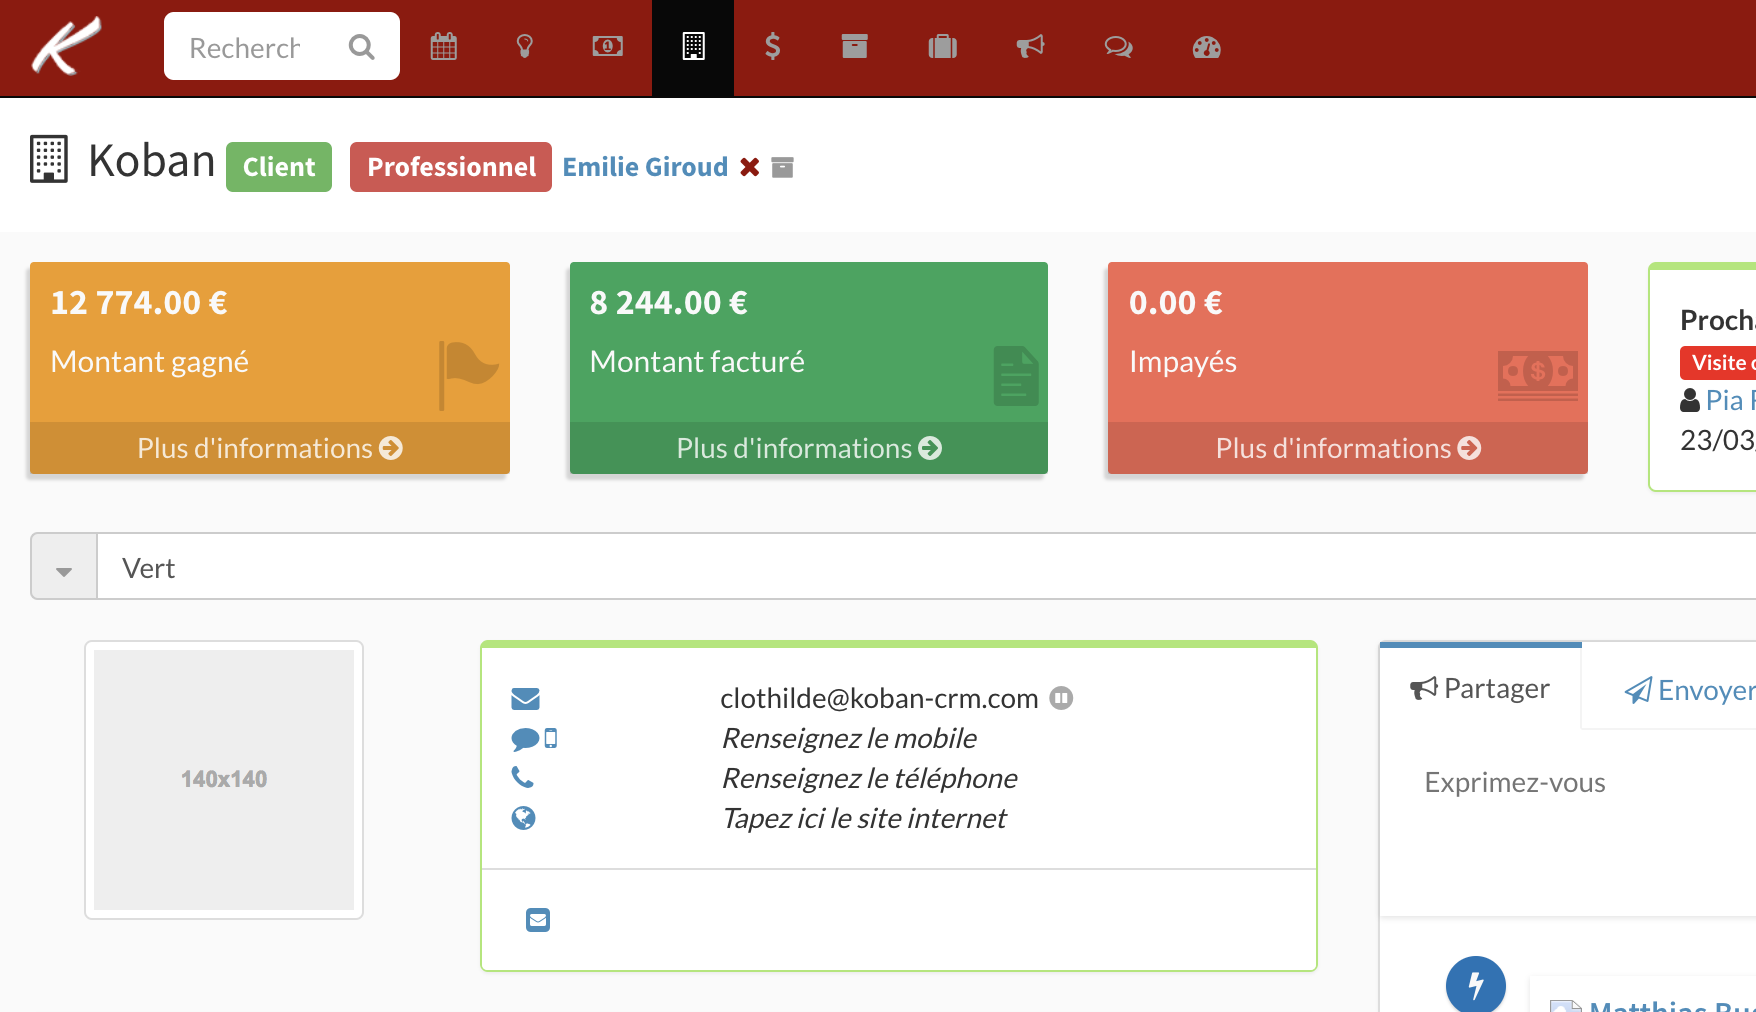1756x1012 pixels.
Task: Click Renseignez le mobile placeholder
Action: [x=849, y=738]
